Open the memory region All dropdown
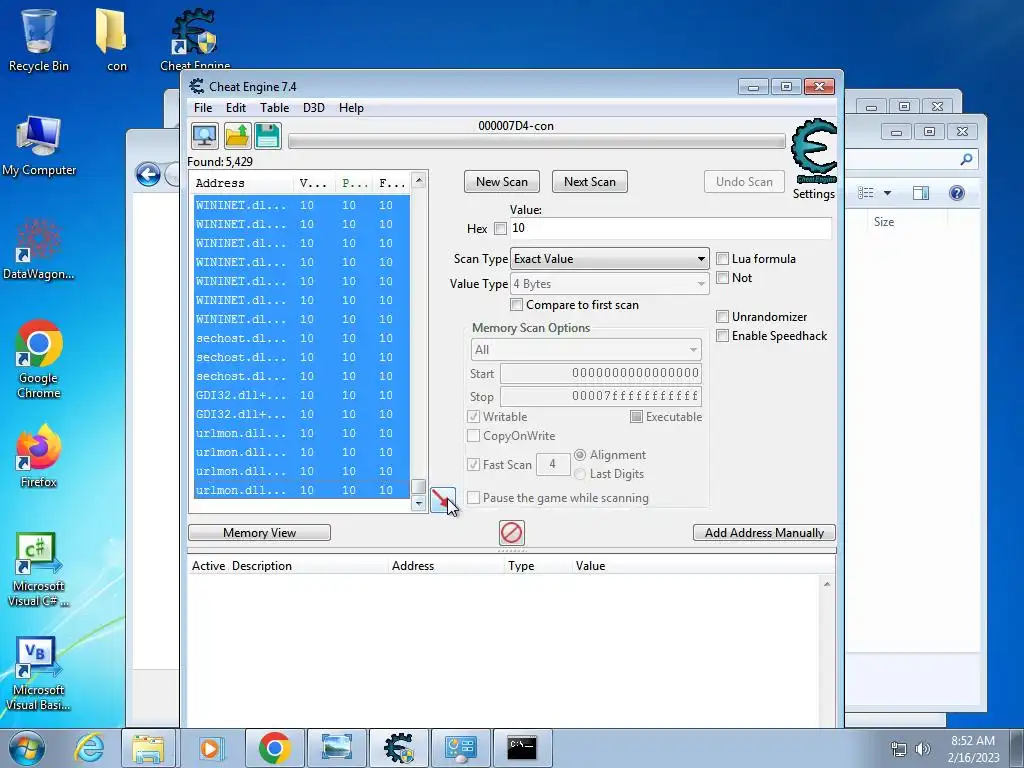1024x768 pixels. pos(586,350)
